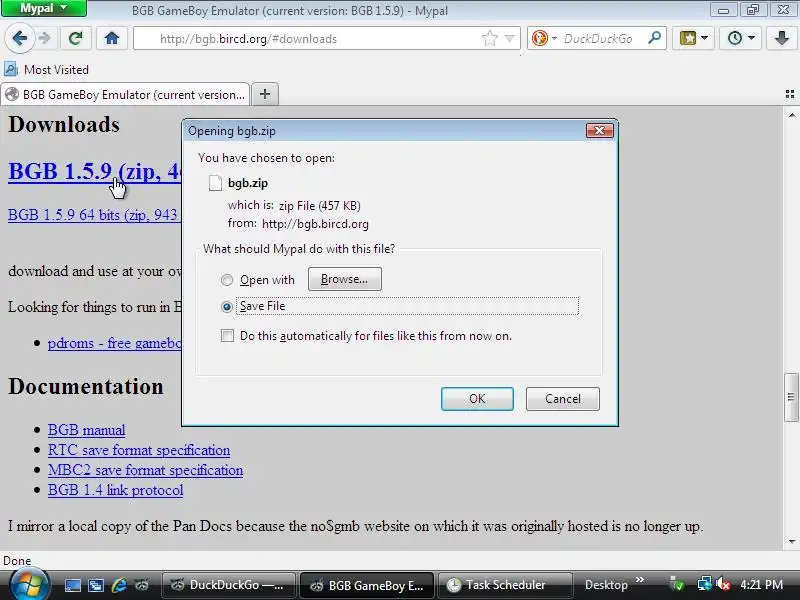Expand the Desktop toolbar chevron
Image resolution: width=800 pixels, height=600 pixels.
pyautogui.click(x=640, y=580)
